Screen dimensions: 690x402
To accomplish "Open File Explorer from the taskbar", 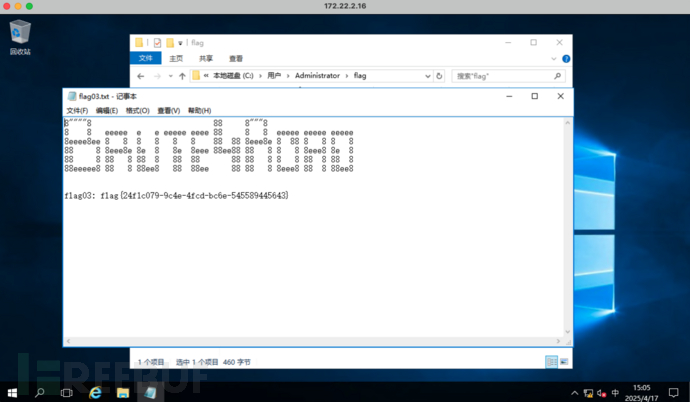I will coord(123,392).
